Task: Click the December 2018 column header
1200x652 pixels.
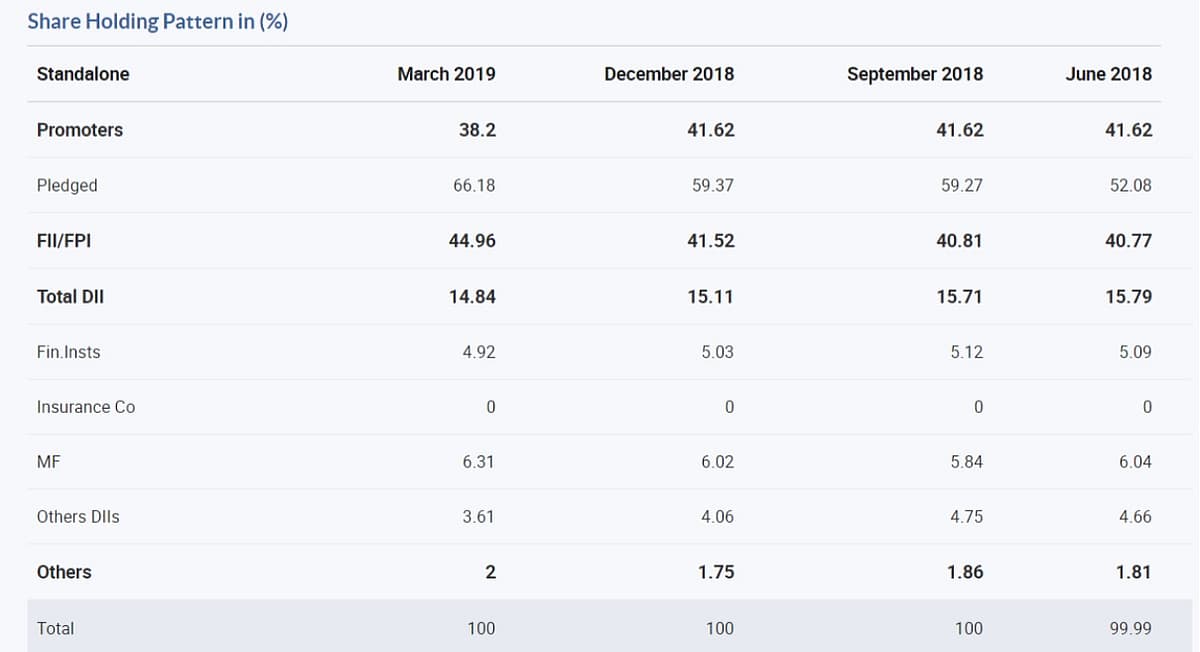Action: tap(668, 74)
